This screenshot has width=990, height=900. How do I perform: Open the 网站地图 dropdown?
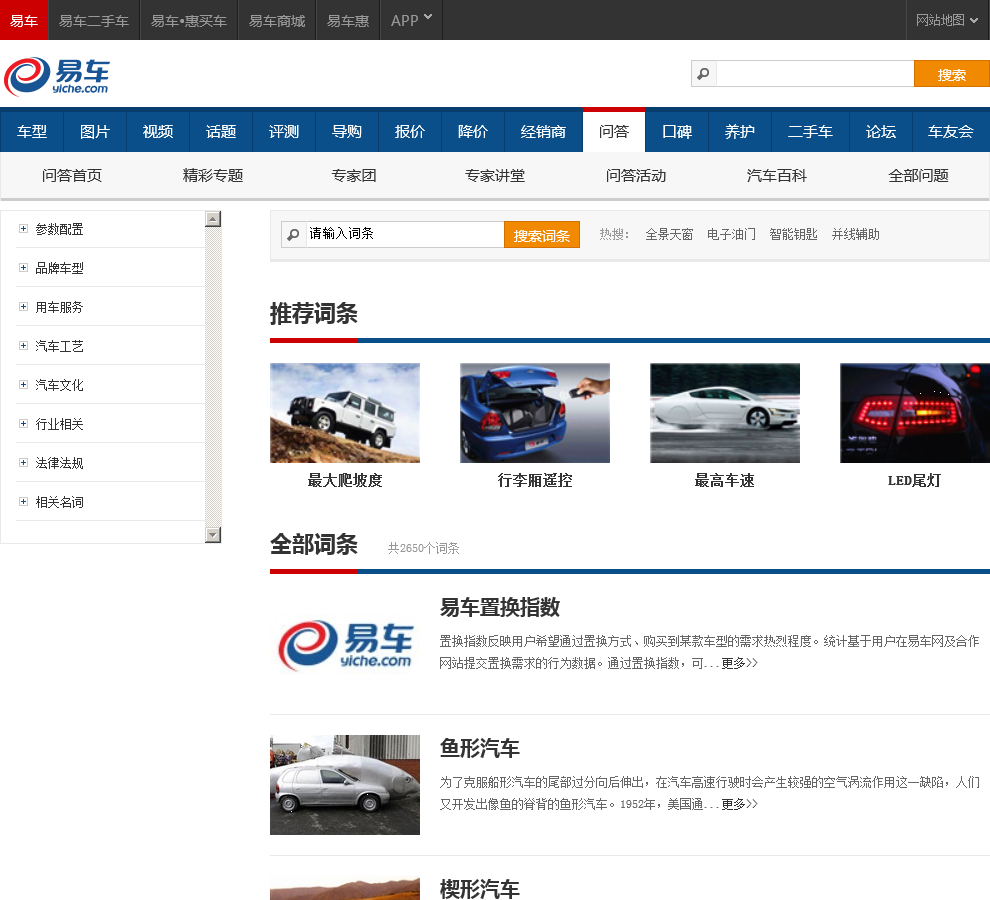947,20
